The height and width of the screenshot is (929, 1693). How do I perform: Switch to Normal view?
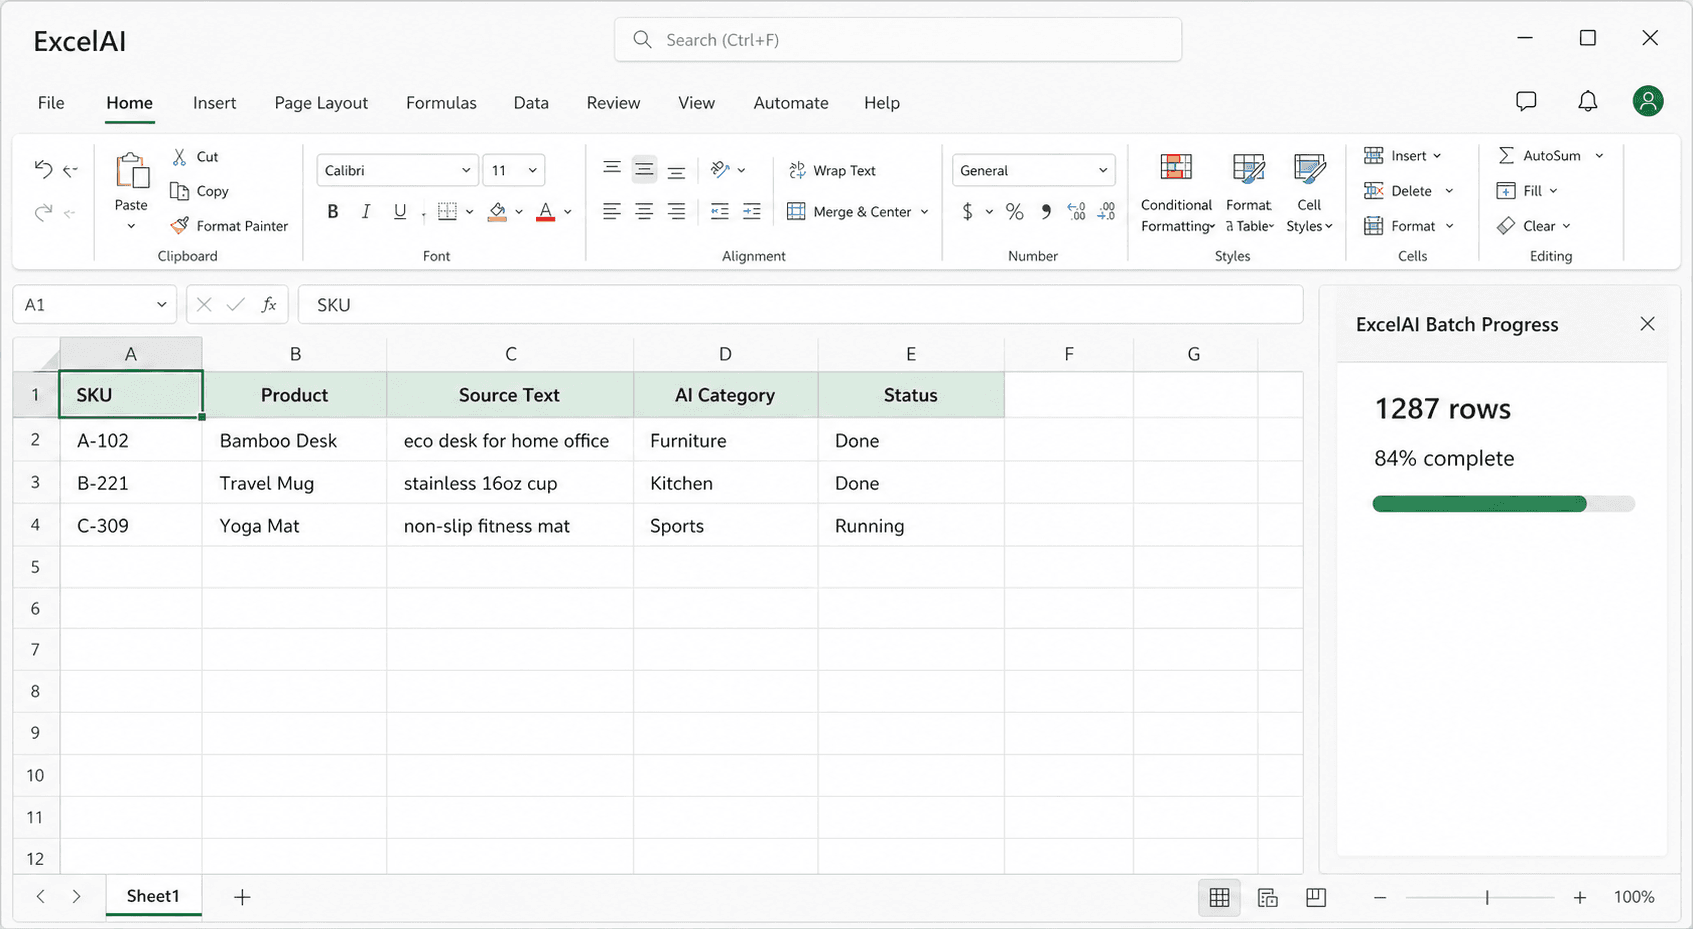click(x=1219, y=898)
